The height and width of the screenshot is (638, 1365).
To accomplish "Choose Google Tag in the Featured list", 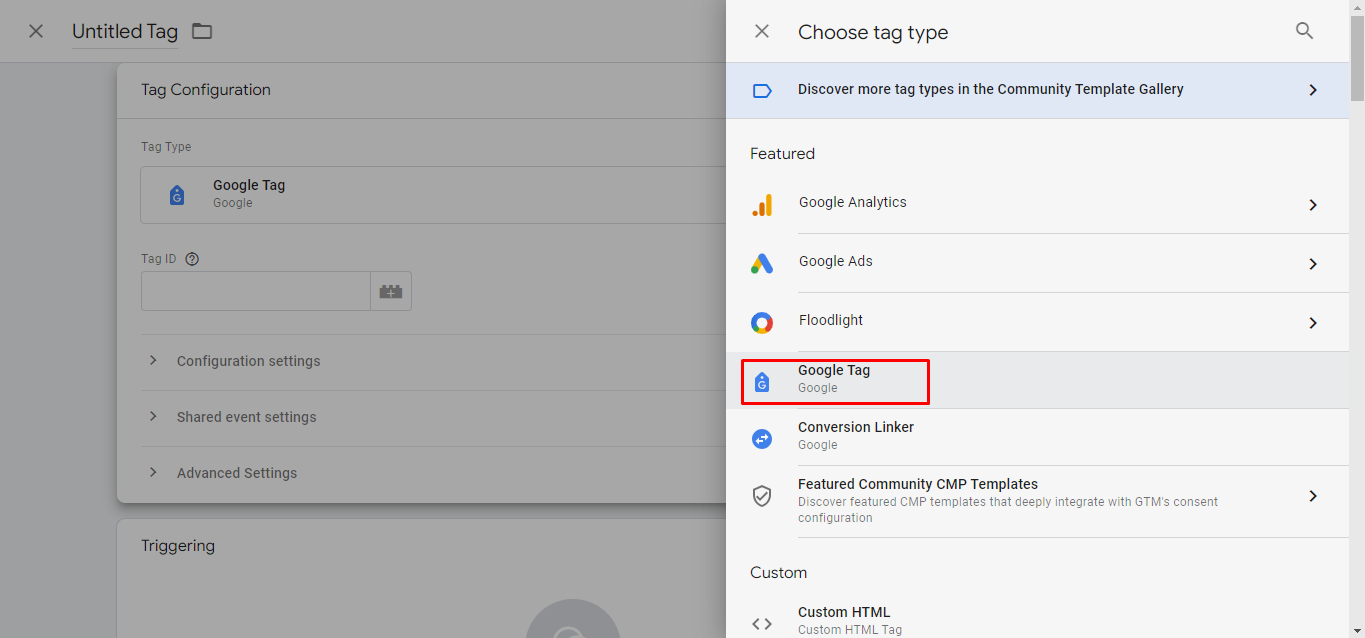I will click(1037, 380).
